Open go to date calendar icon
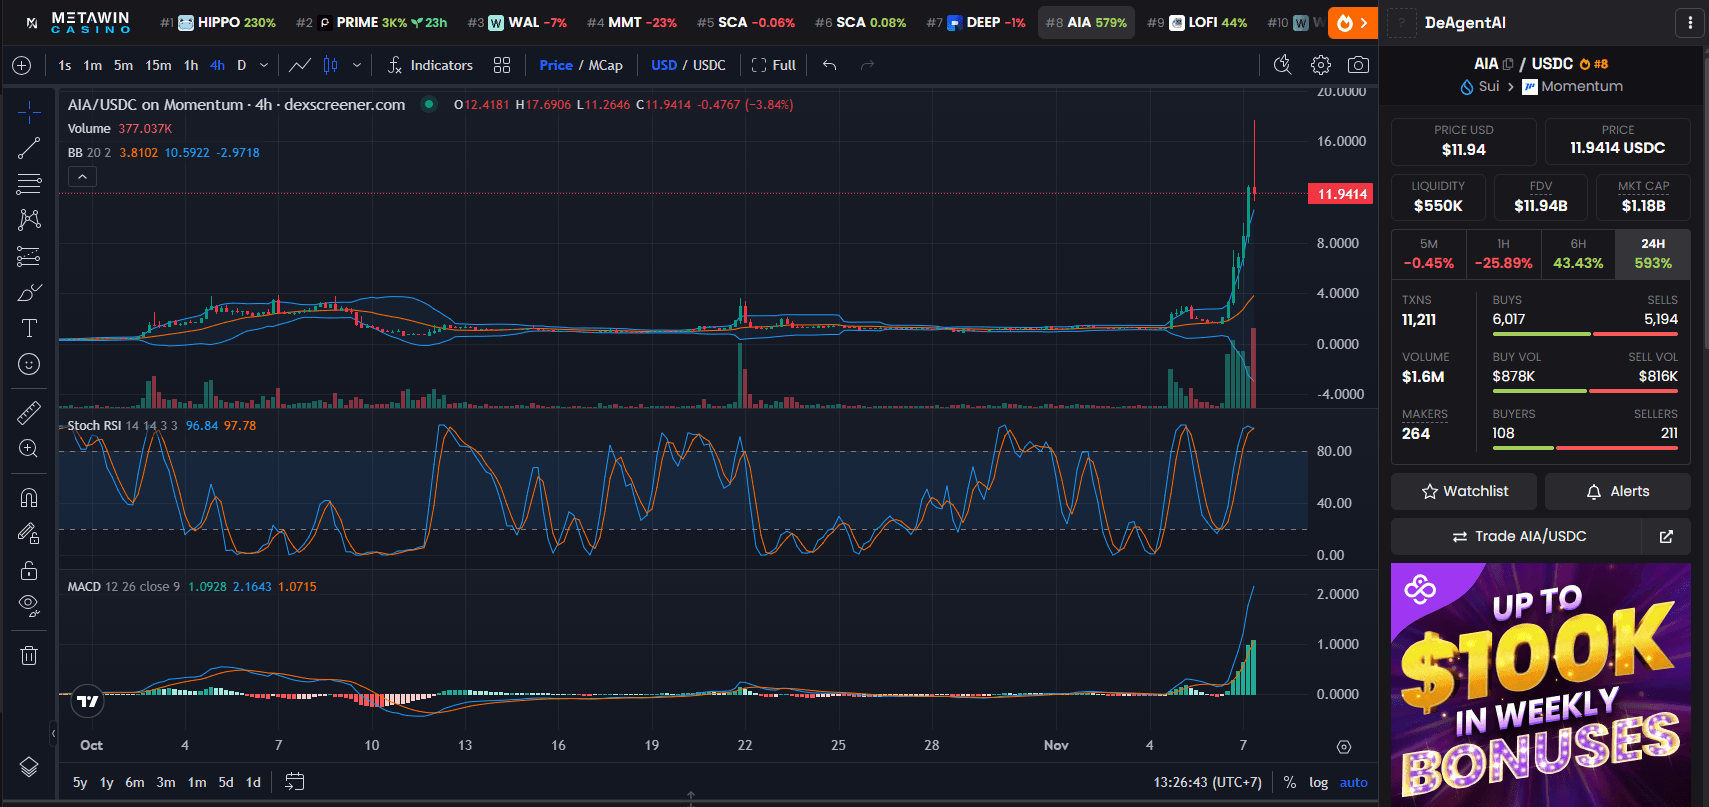This screenshot has height=807, width=1709. coord(294,782)
